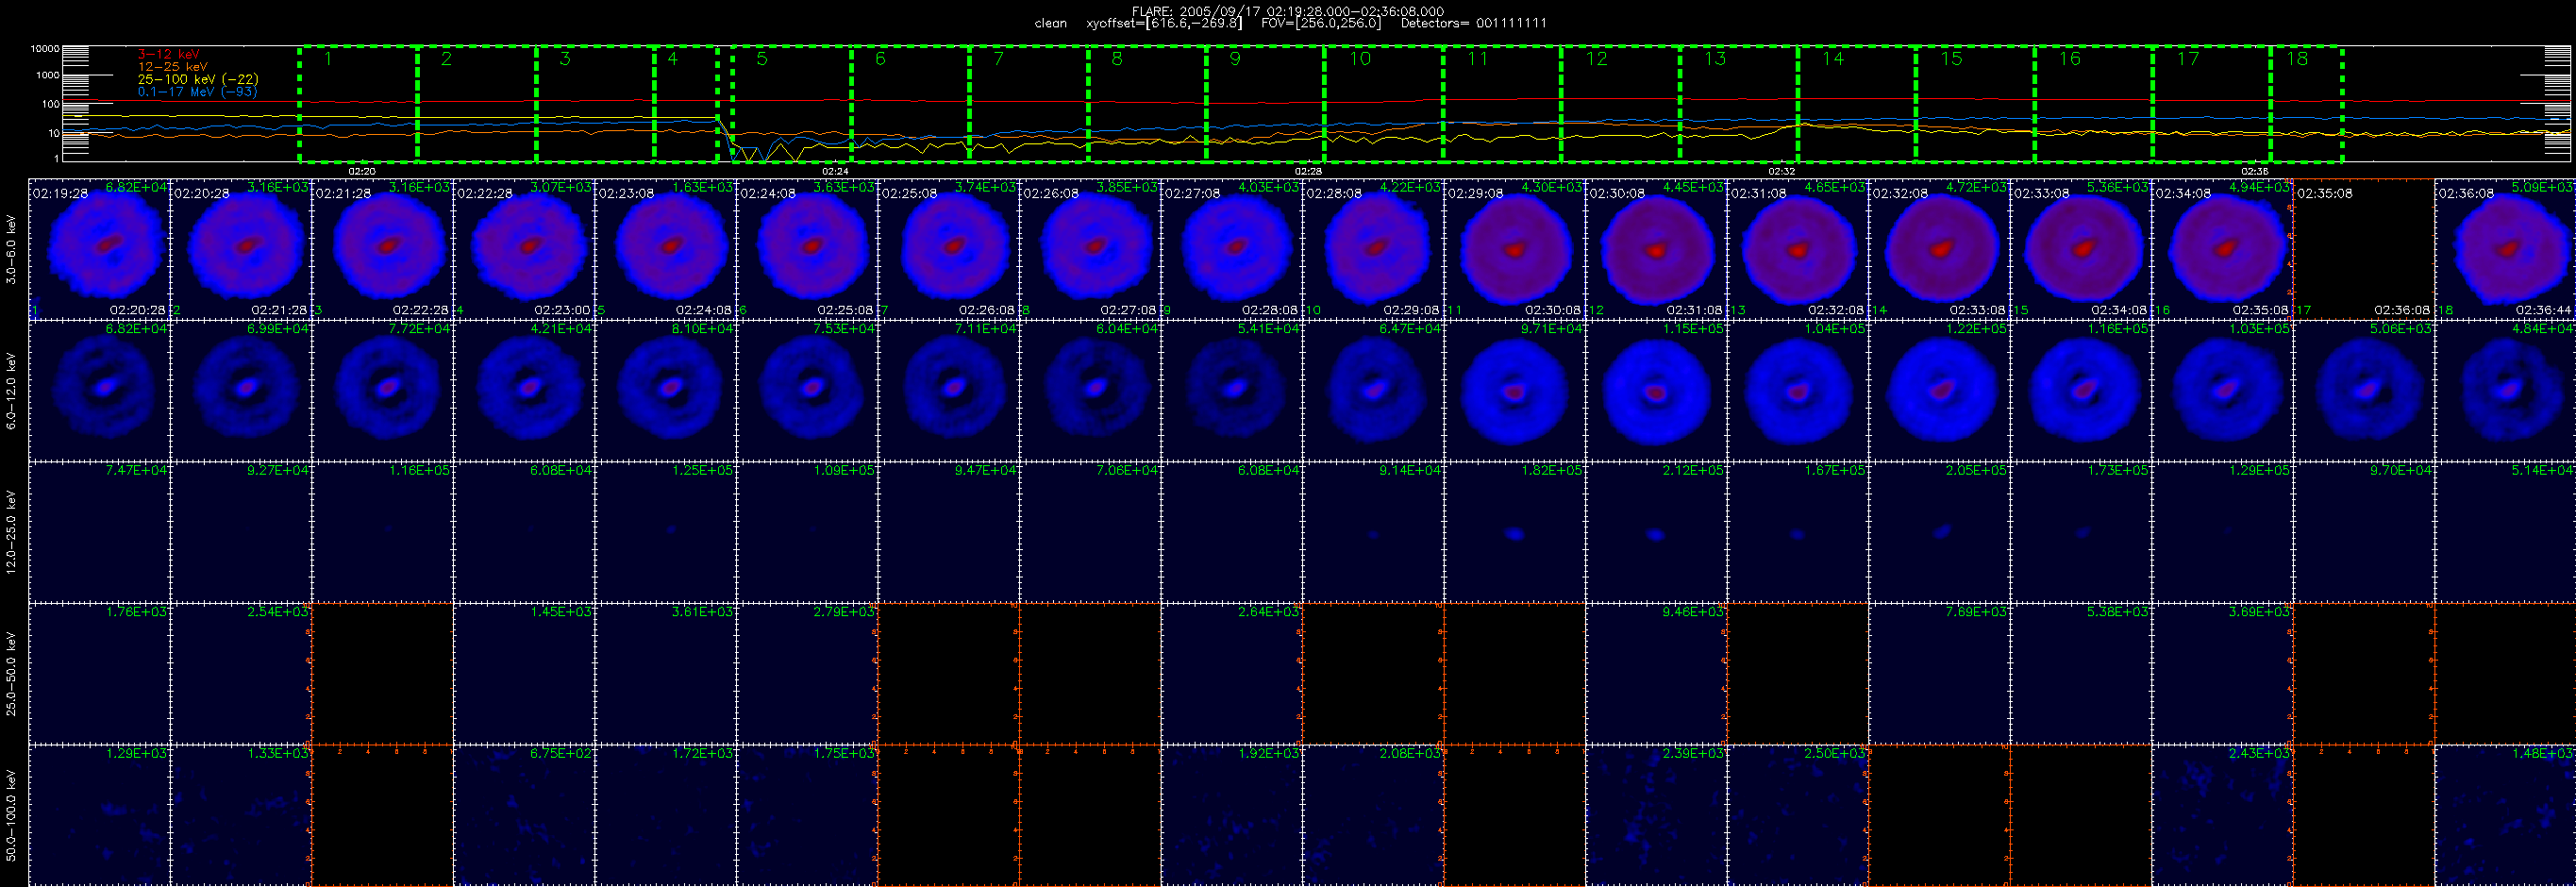Click the 'clean' algorithm label

pos(1050,23)
